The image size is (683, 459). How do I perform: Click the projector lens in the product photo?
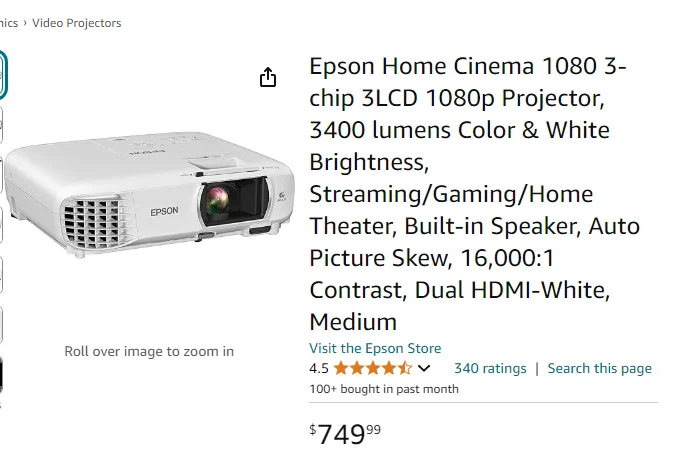click(217, 203)
